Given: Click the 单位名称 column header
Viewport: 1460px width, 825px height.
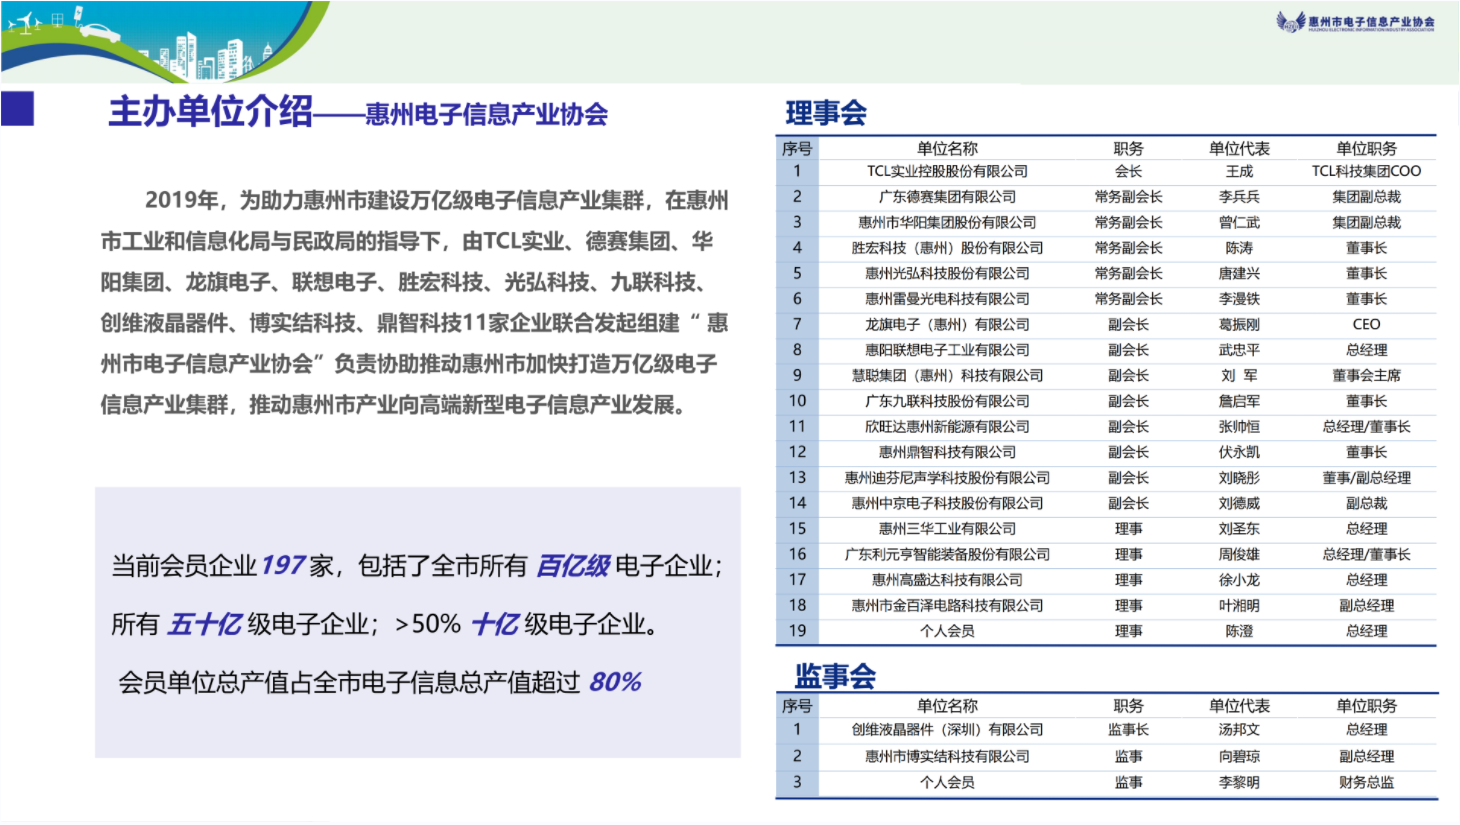Looking at the screenshot, I should click(947, 147).
